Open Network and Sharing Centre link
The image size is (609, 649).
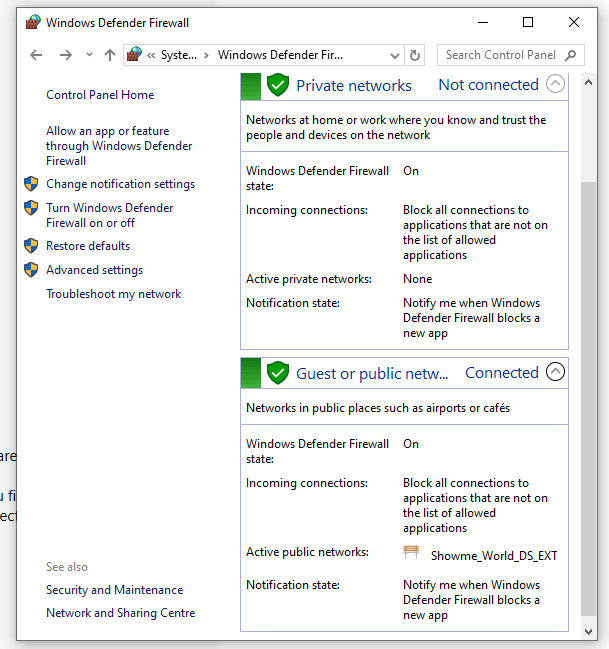click(120, 613)
